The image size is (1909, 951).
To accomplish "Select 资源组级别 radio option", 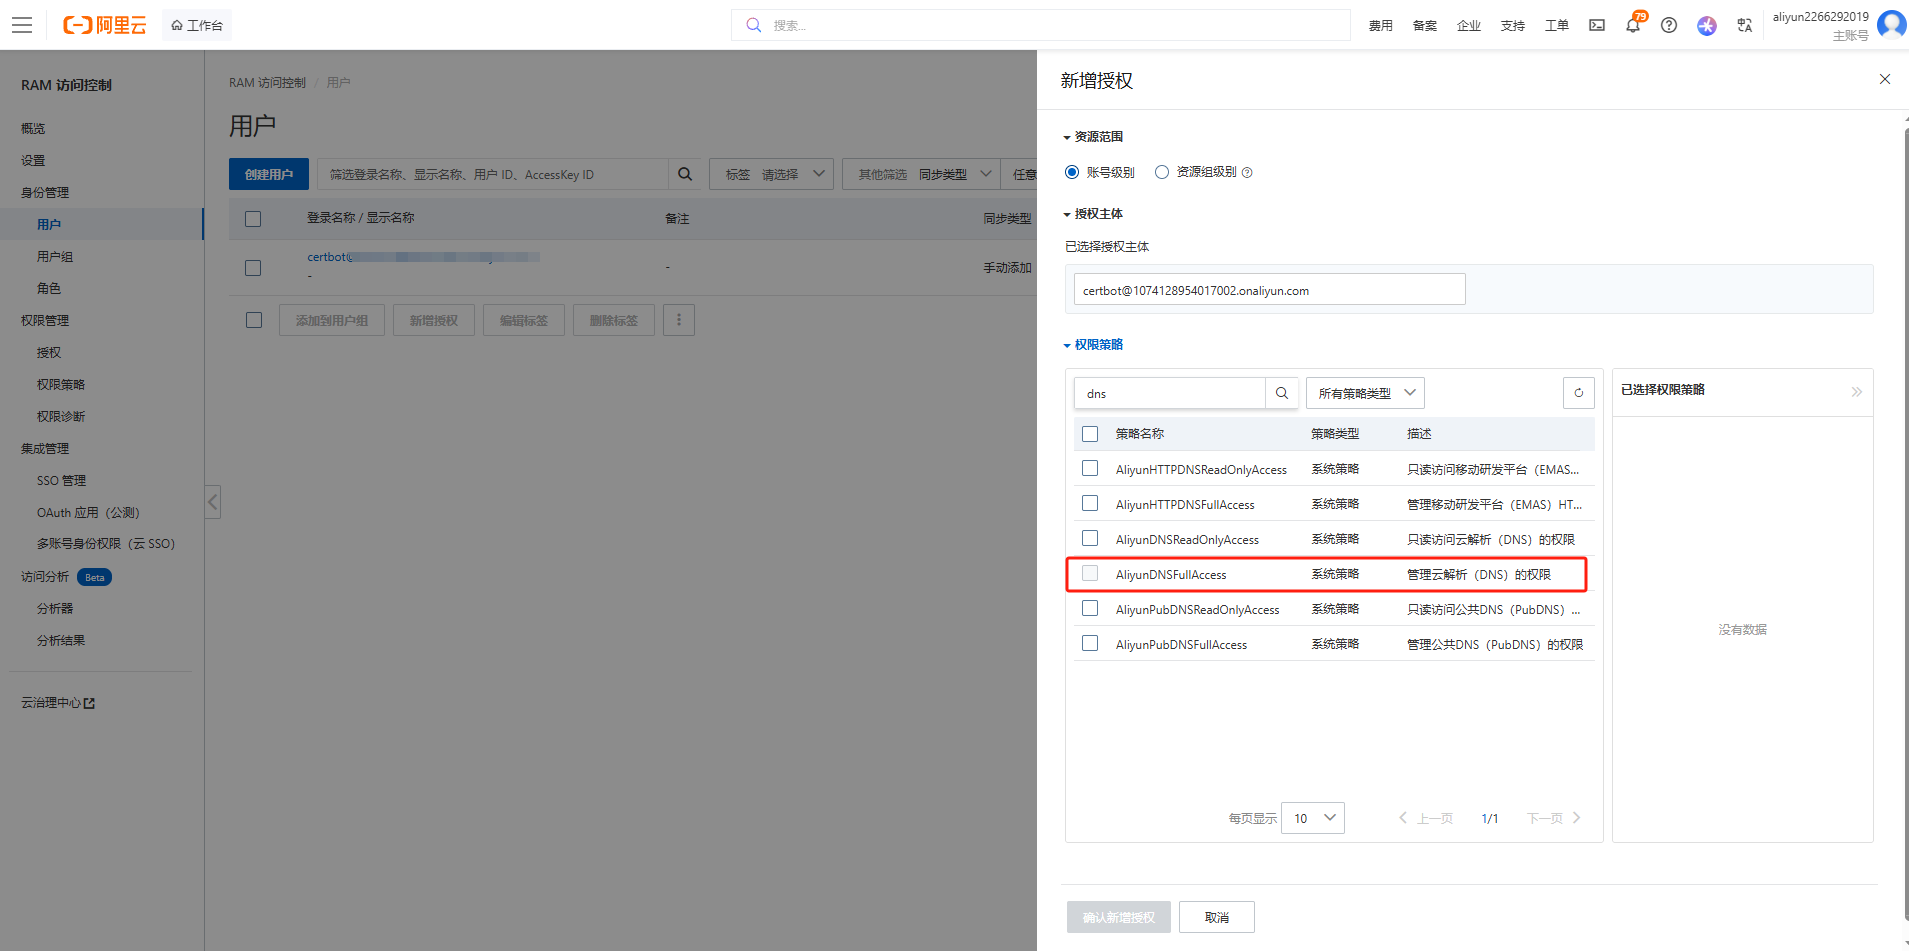I will [x=1162, y=172].
